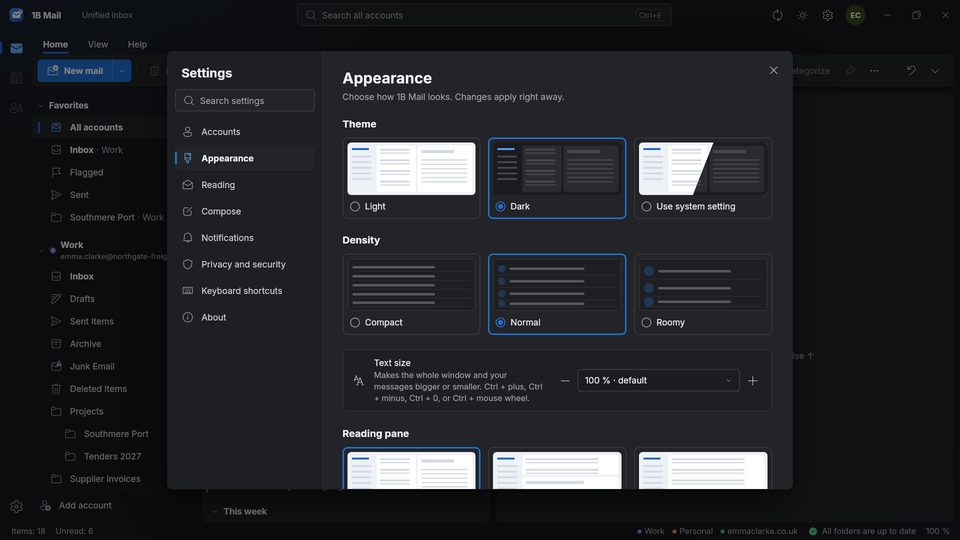Open the Help tab
The height and width of the screenshot is (540, 960).
click(137, 45)
